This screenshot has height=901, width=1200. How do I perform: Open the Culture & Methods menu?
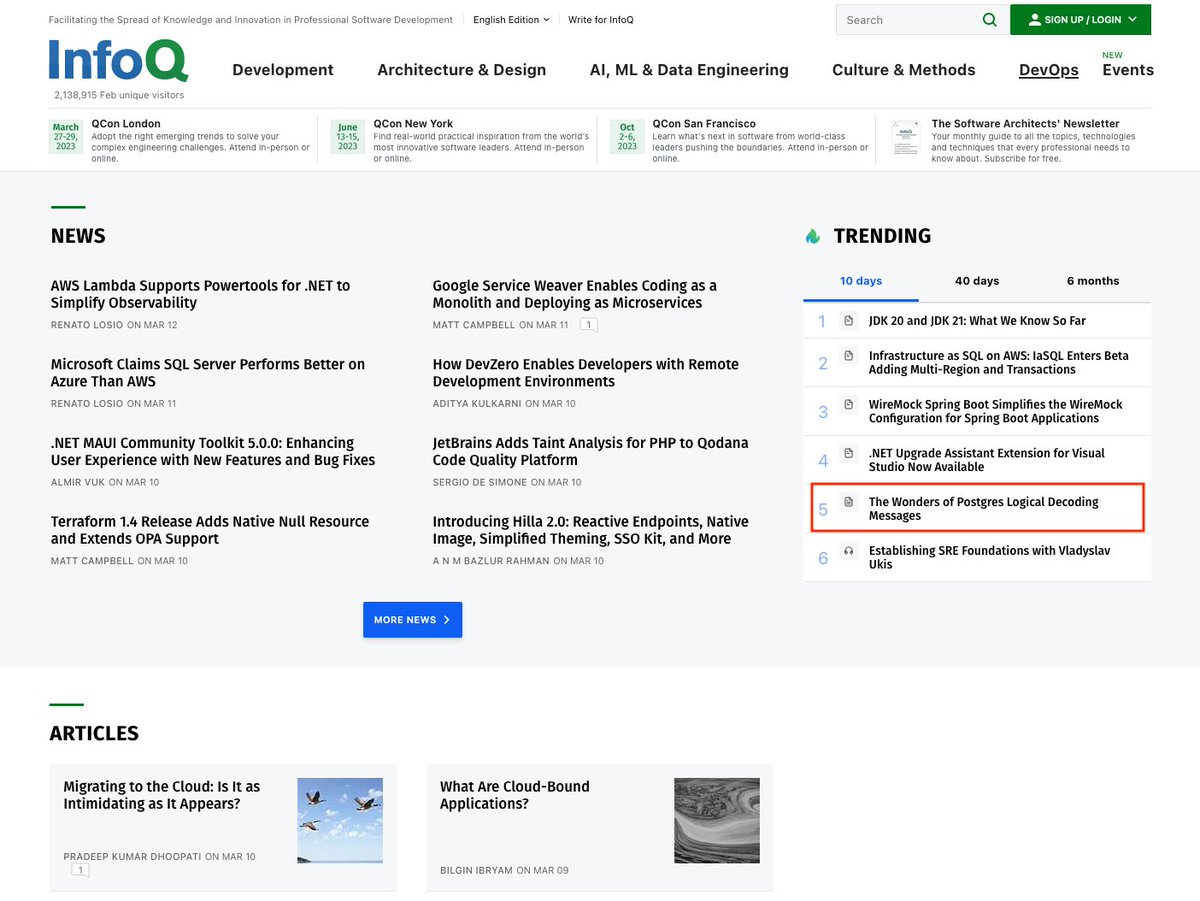point(903,70)
